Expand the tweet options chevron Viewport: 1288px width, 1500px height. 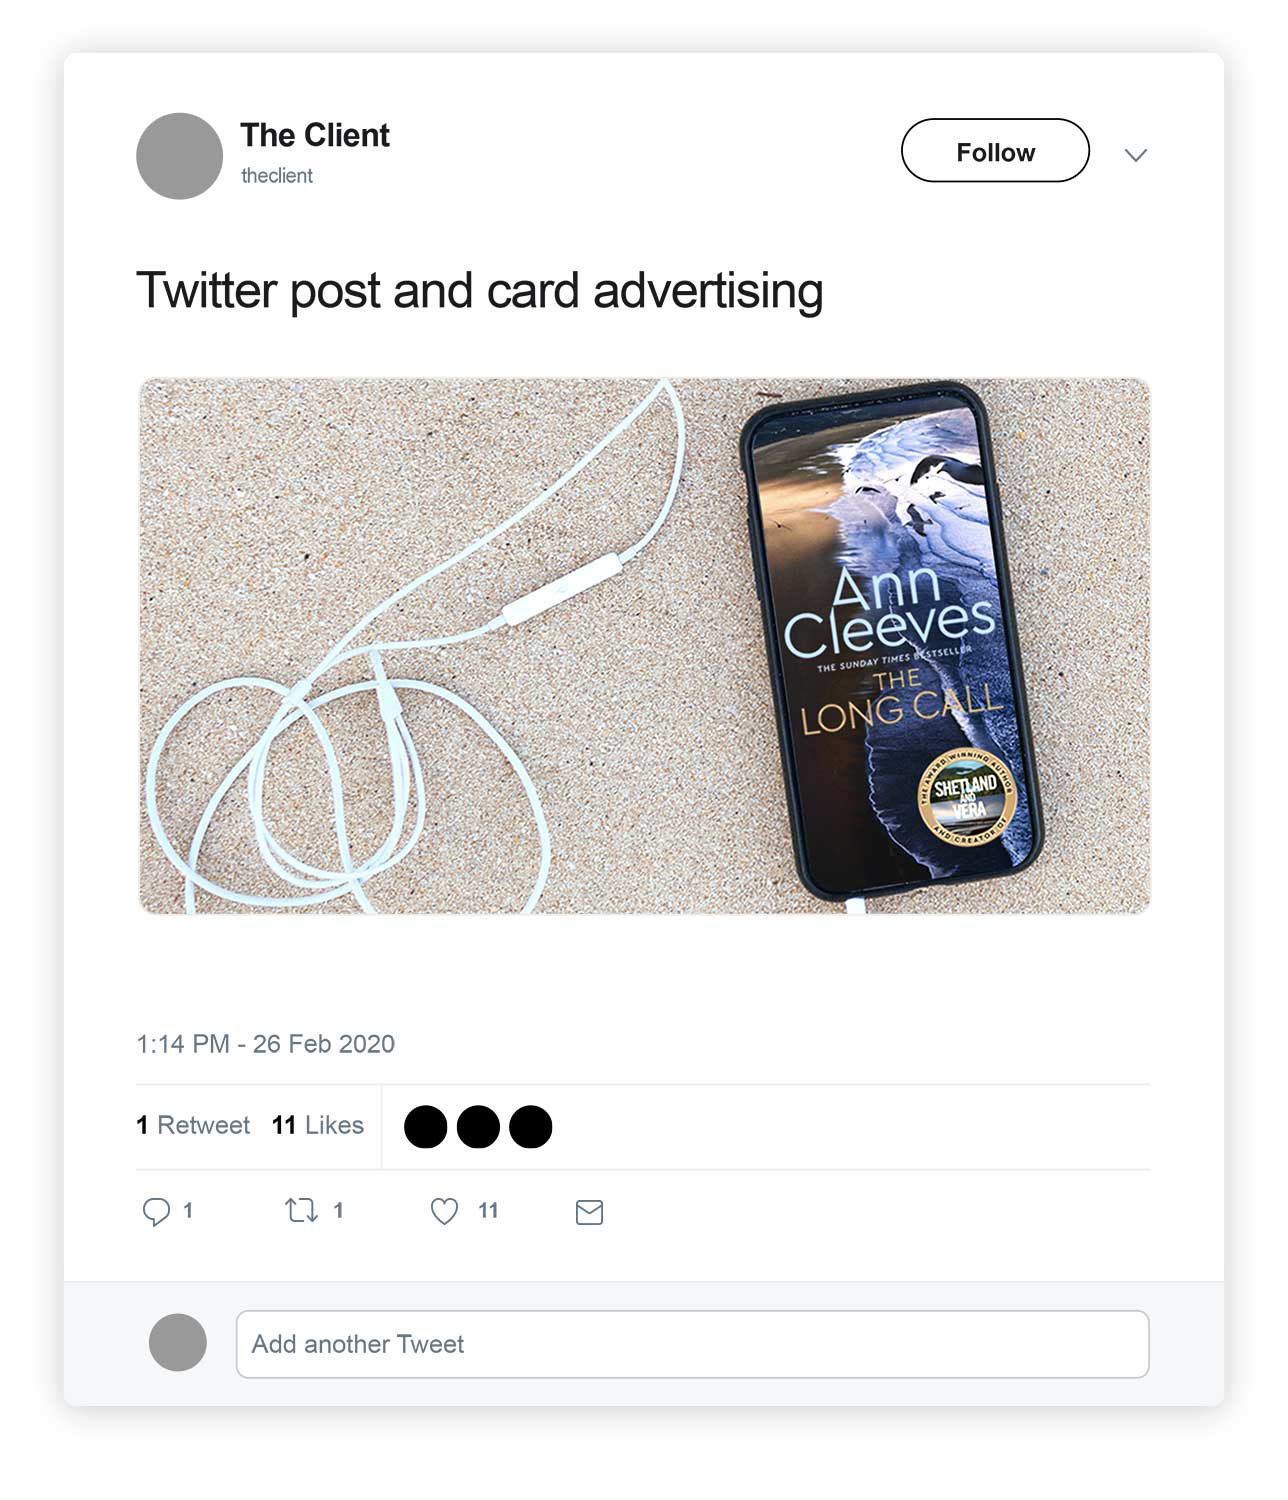point(1135,155)
